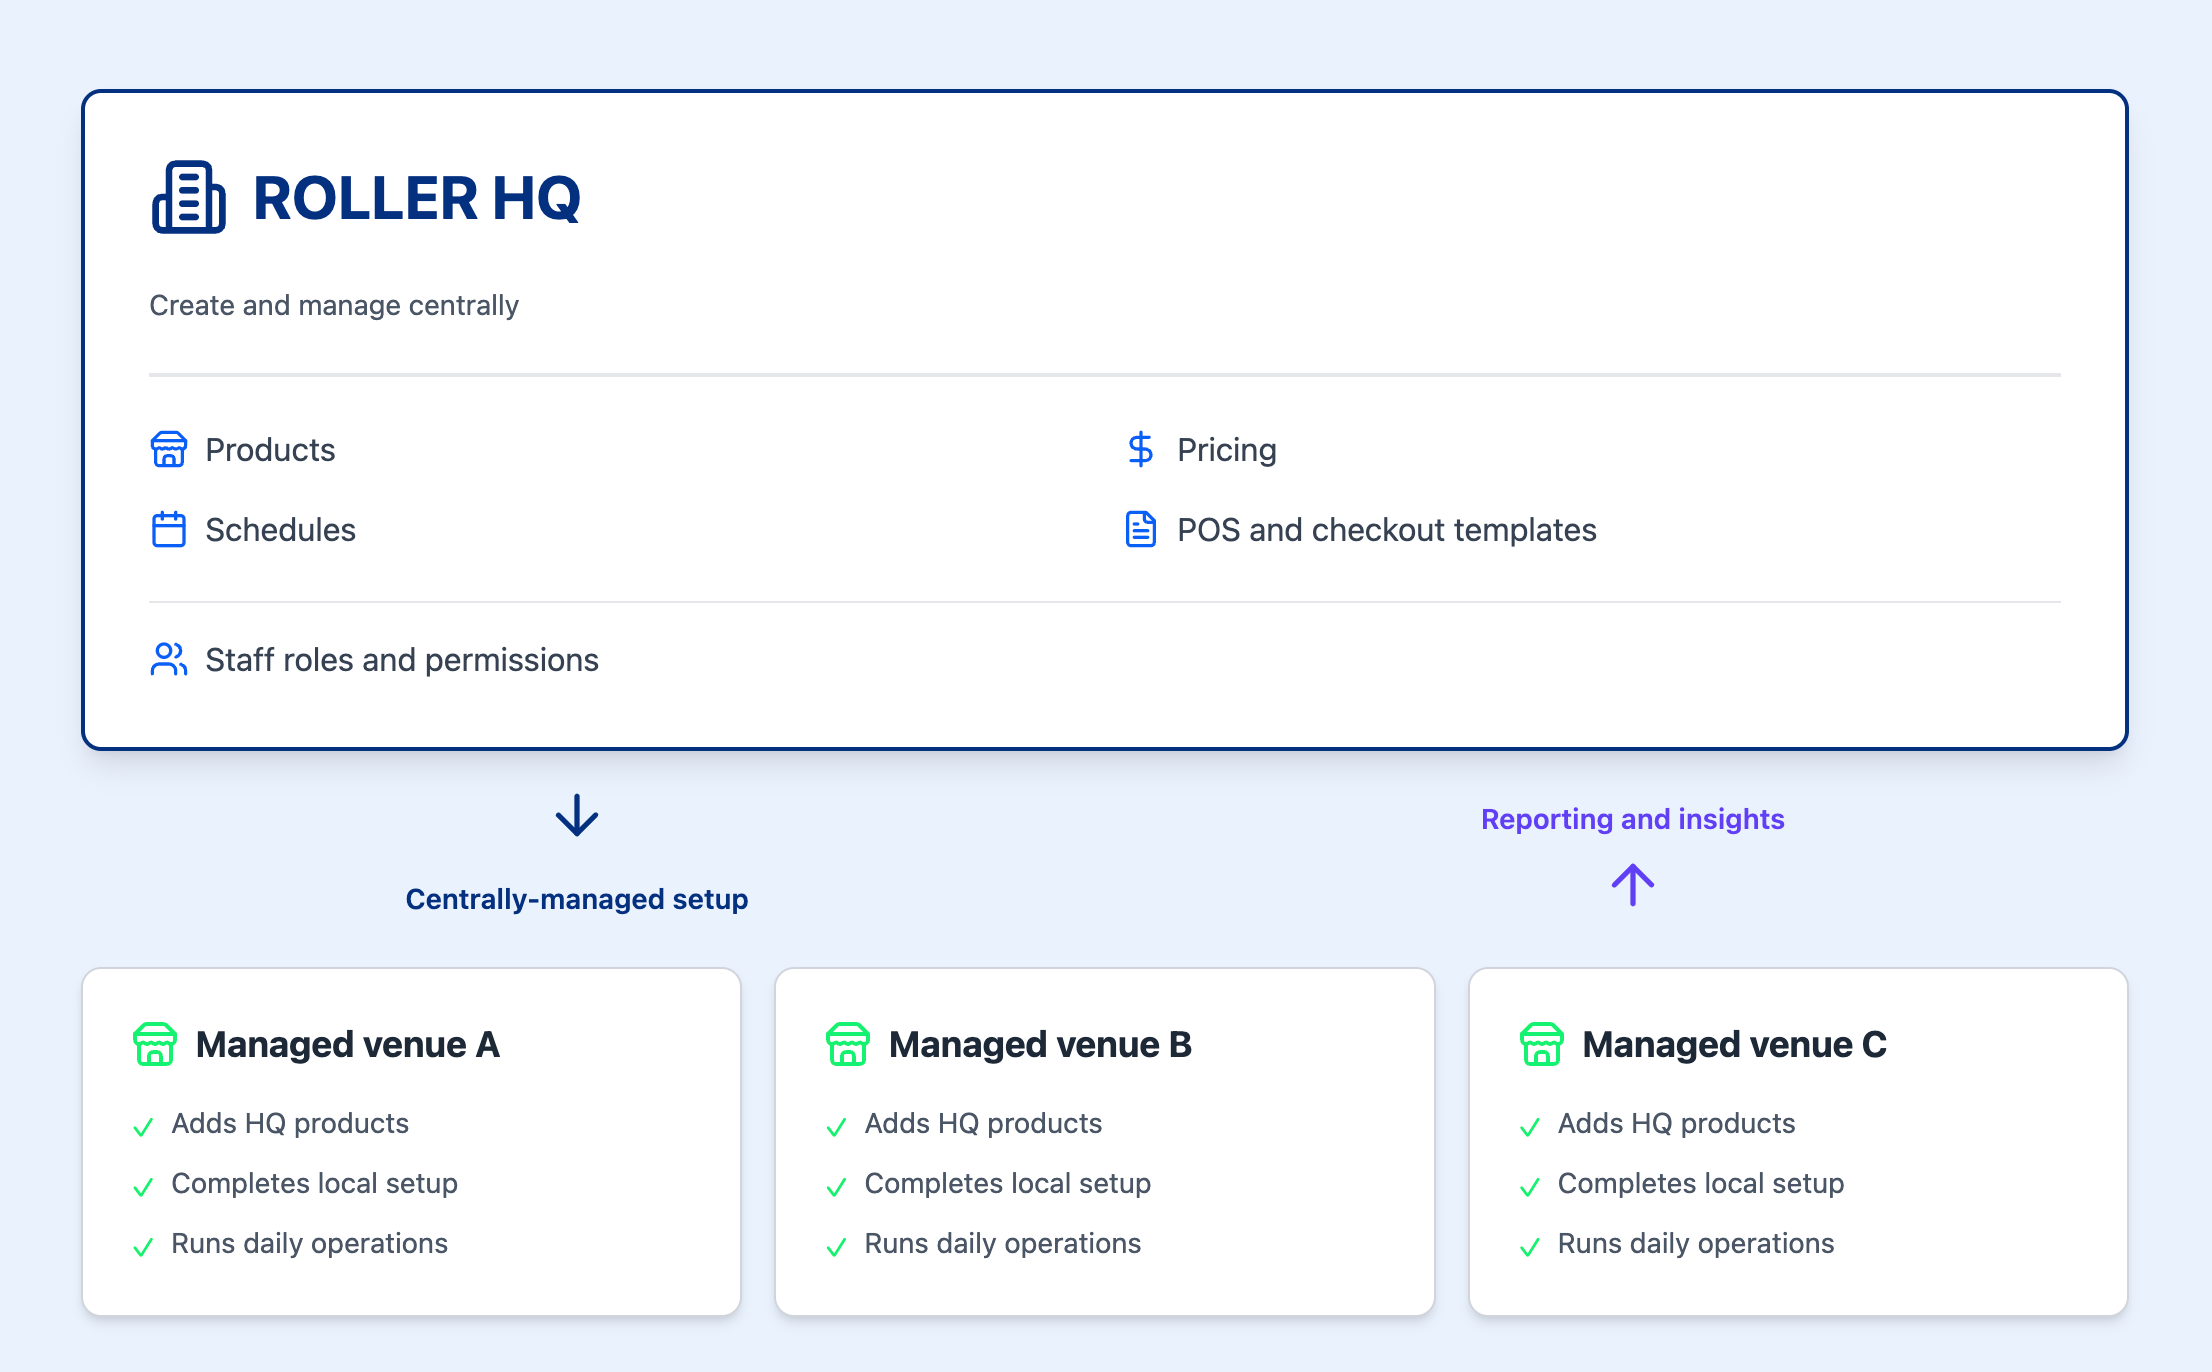The image size is (2212, 1372).
Task: Click the dark blue downward arrow
Action: click(x=577, y=816)
